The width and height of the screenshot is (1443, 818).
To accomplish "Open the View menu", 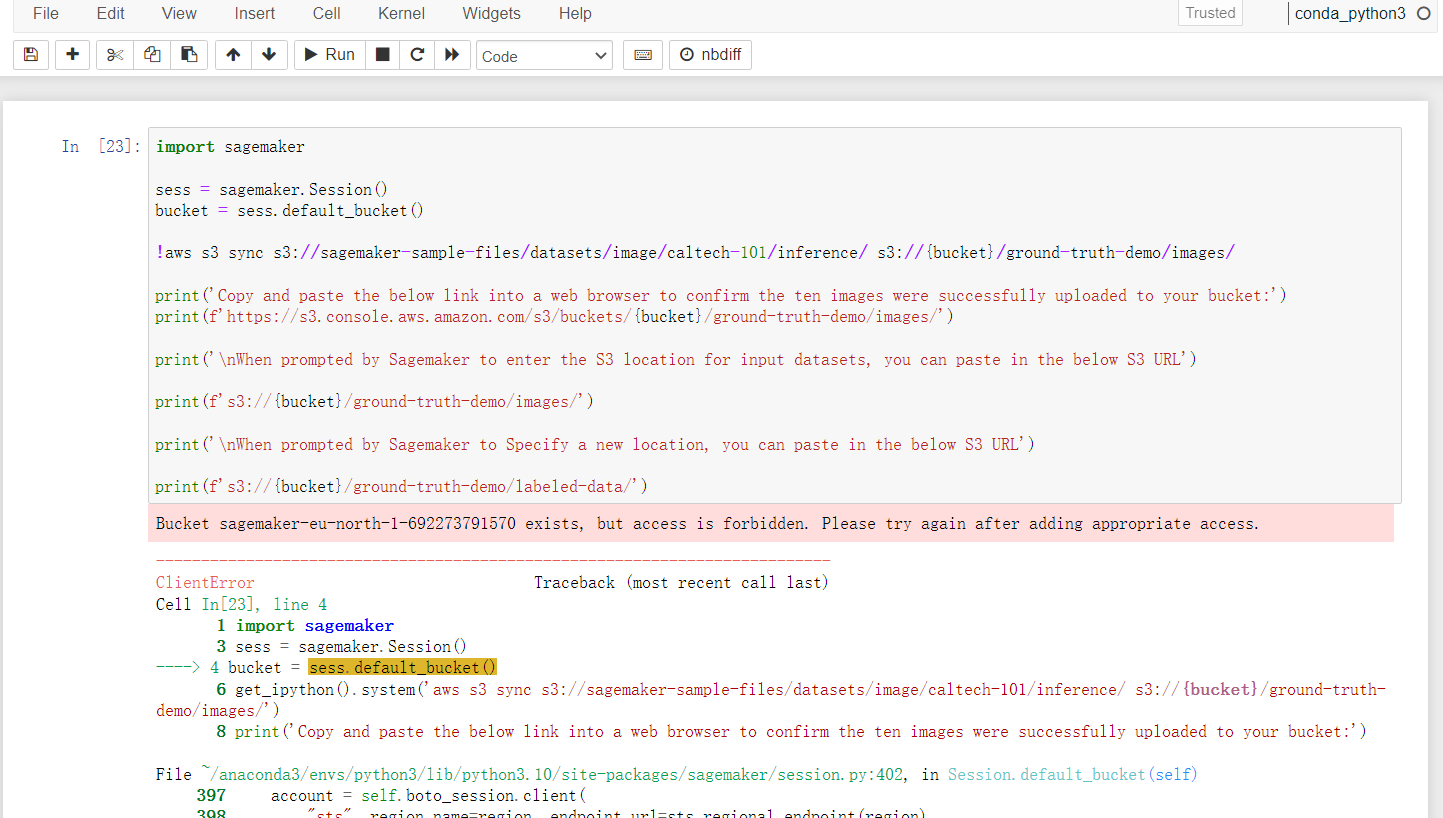I will (179, 14).
